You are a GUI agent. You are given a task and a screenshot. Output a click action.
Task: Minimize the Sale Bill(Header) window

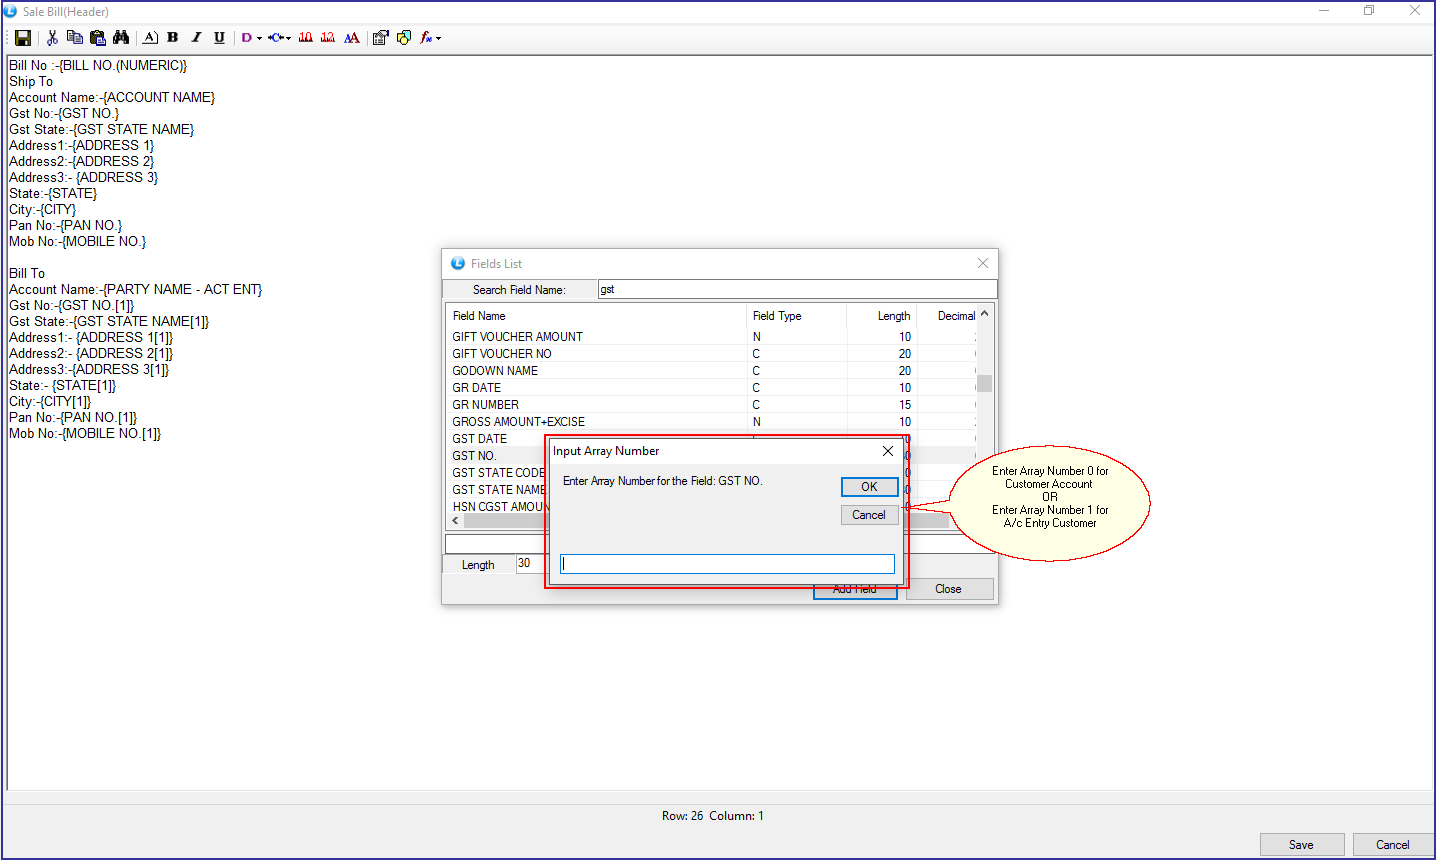(1324, 11)
